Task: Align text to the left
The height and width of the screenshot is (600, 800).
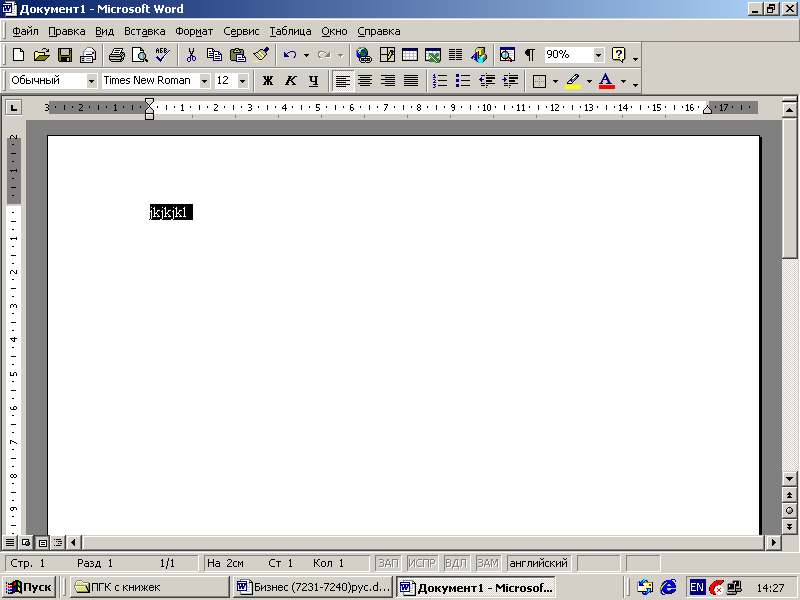Action: point(343,81)
